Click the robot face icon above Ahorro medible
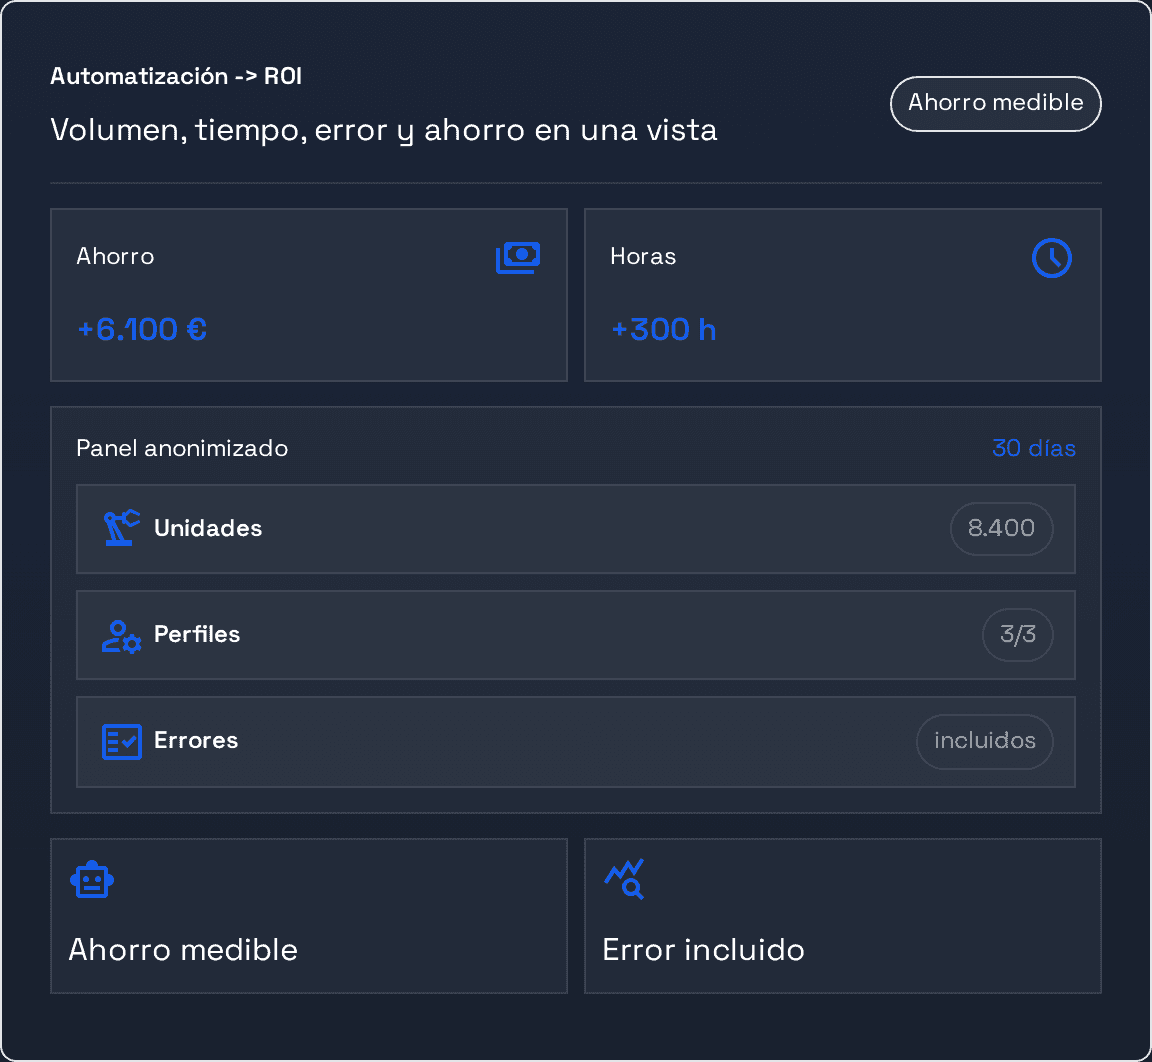The image size is (1152, 1062). 92,879
